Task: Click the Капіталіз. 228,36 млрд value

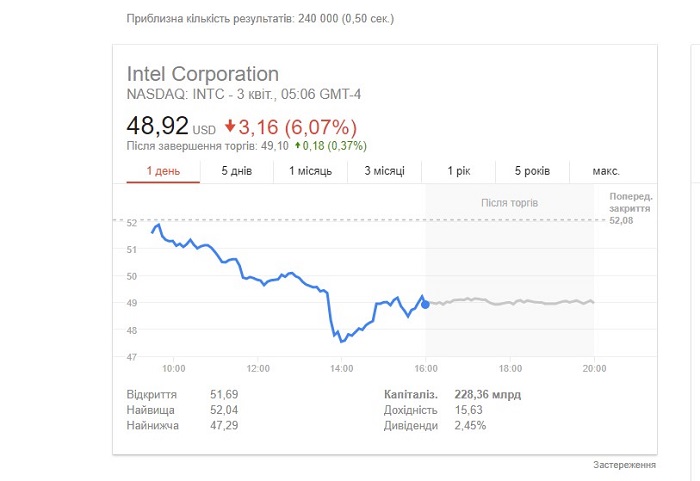Action: click(488, 395)
